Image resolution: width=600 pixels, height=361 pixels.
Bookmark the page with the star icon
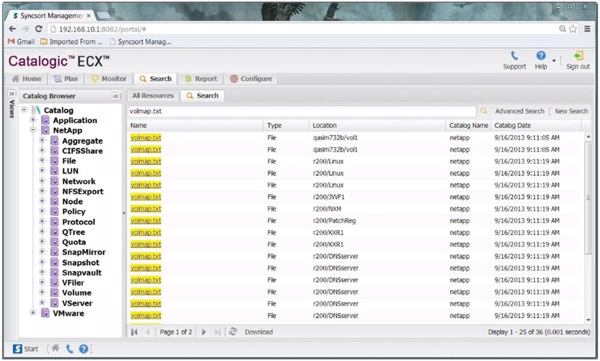pyautogui.click(x=573, y=29)
